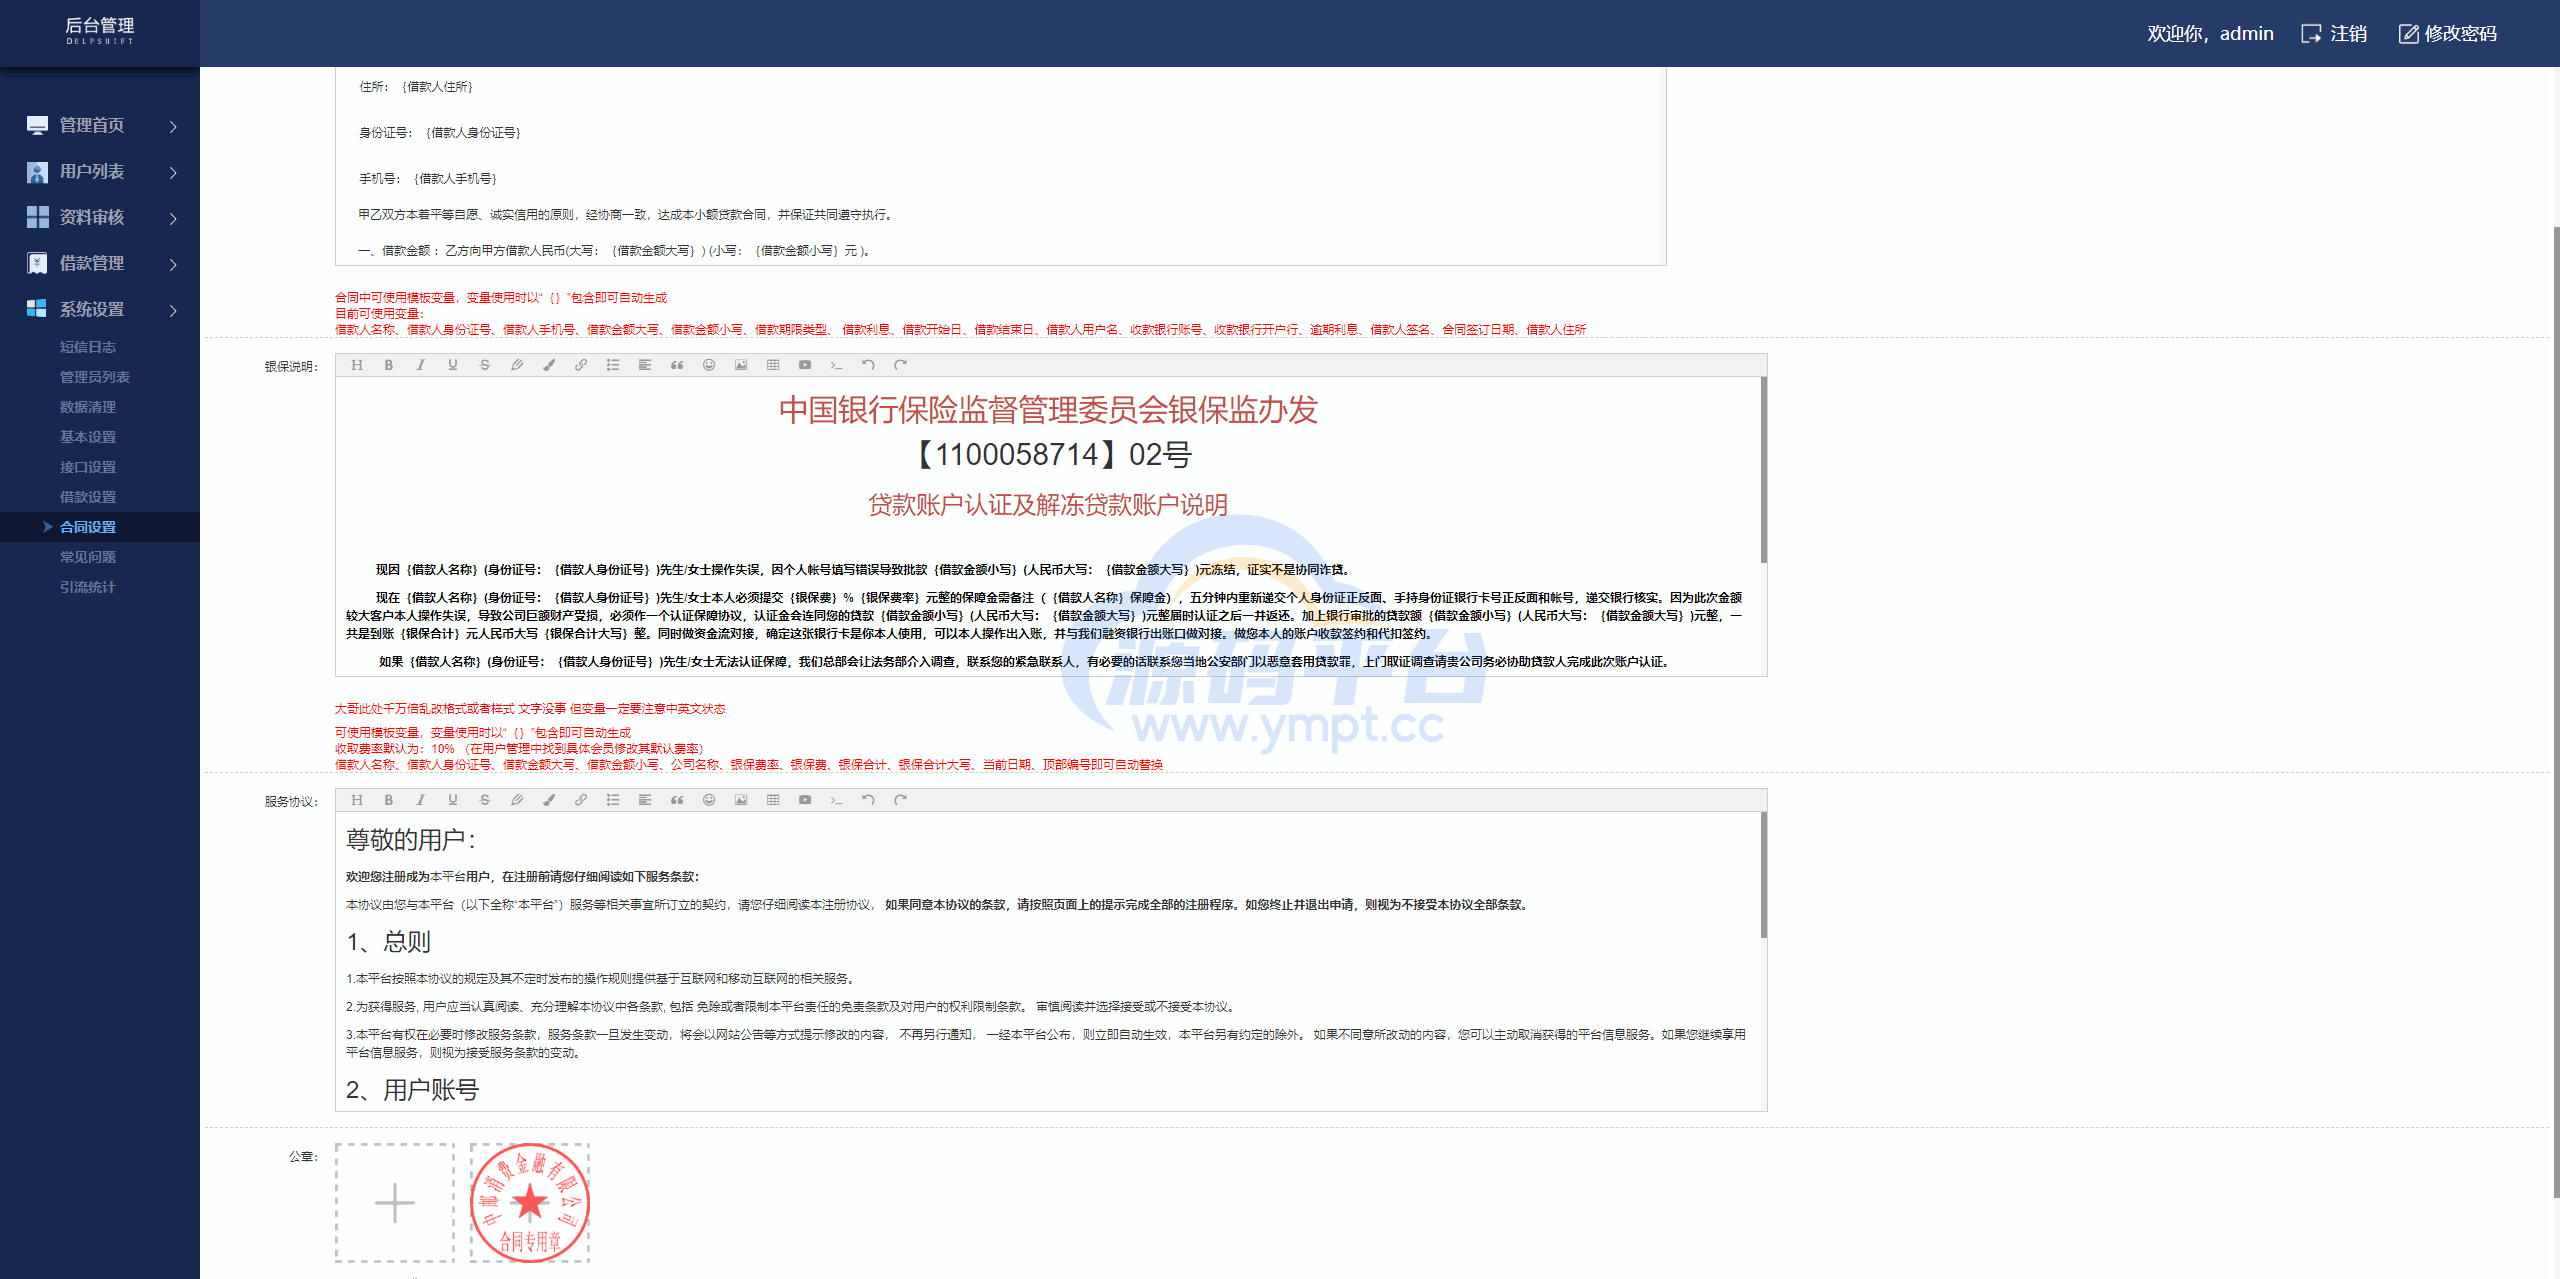Image resolution: width=2560 pixels, height=1279 pixels.
Task: Click plus box to upload 公章
Action: (395, 1203)
